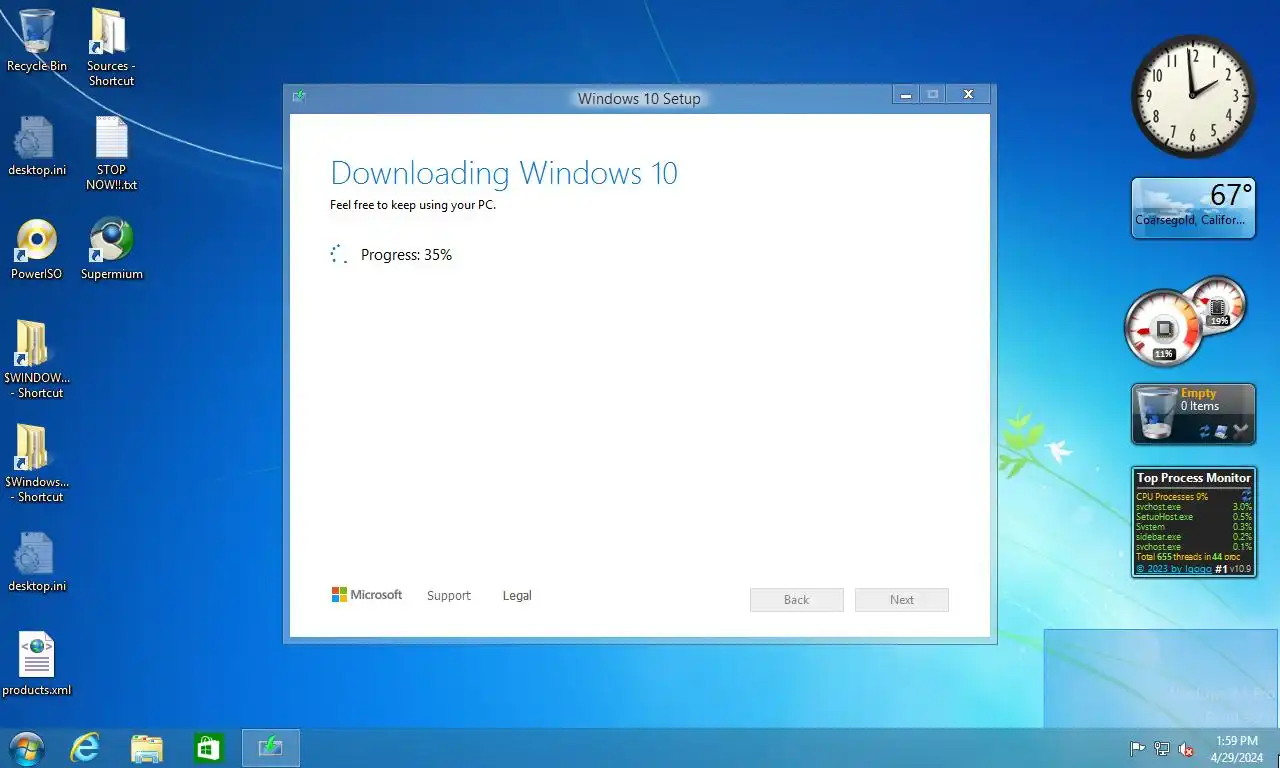Screen dimensions: 1280x768
Task: Click the network tray icon
Action: 1162,749
